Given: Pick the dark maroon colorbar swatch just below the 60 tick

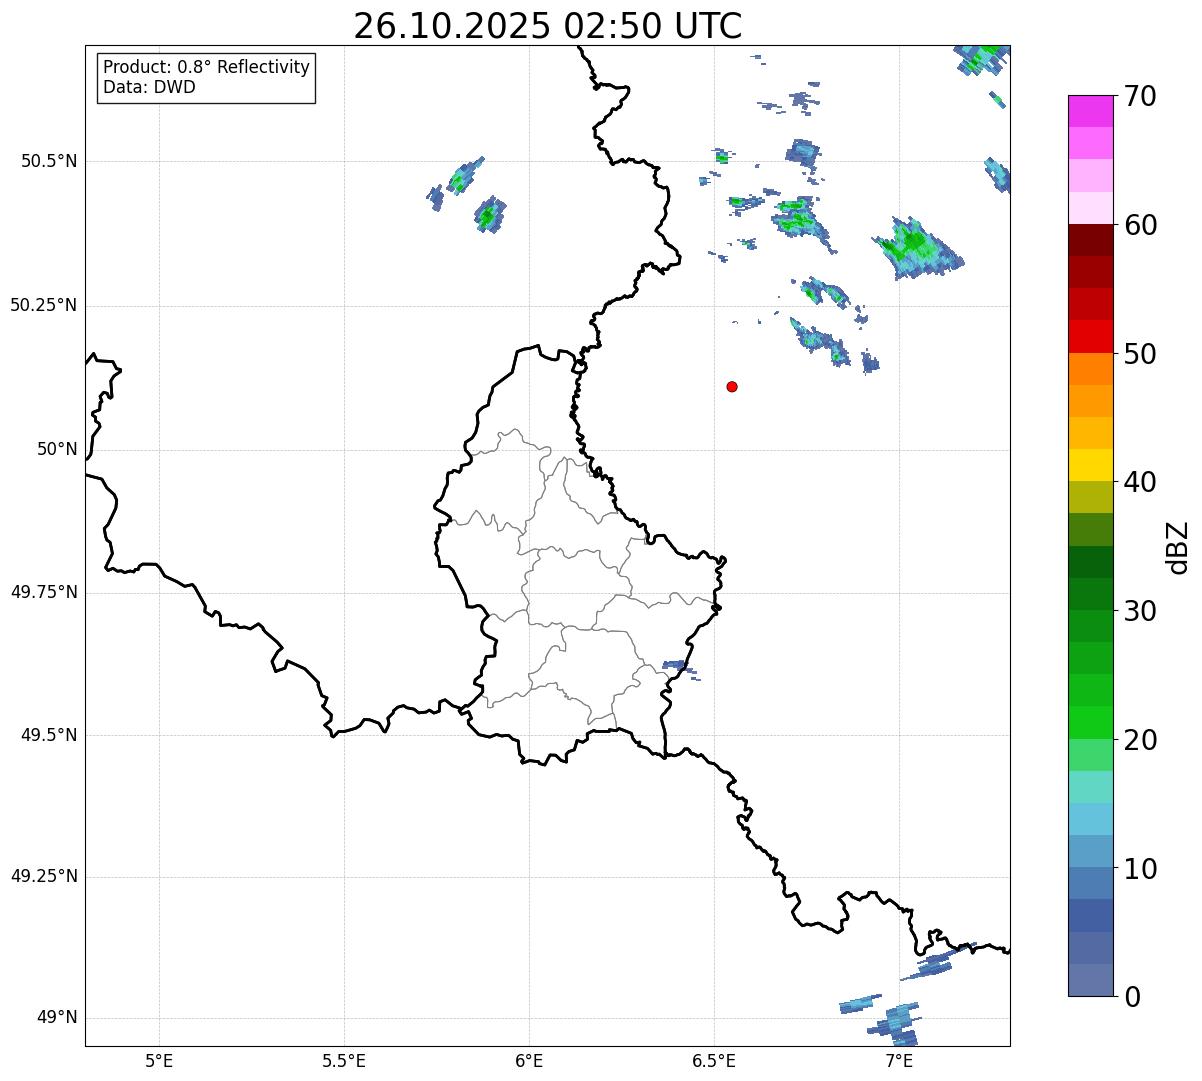Looking at the screenshot, I should [1090, 240].
